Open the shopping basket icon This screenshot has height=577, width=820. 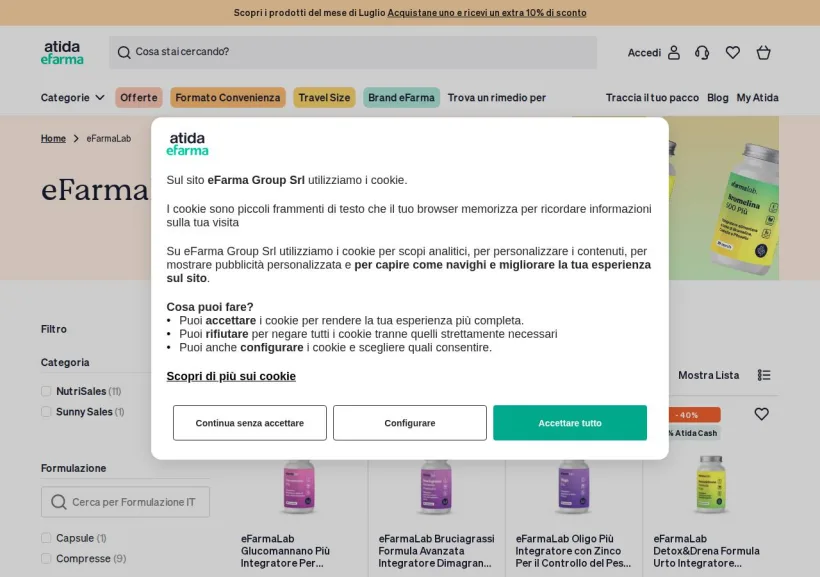tap(764, 53)
